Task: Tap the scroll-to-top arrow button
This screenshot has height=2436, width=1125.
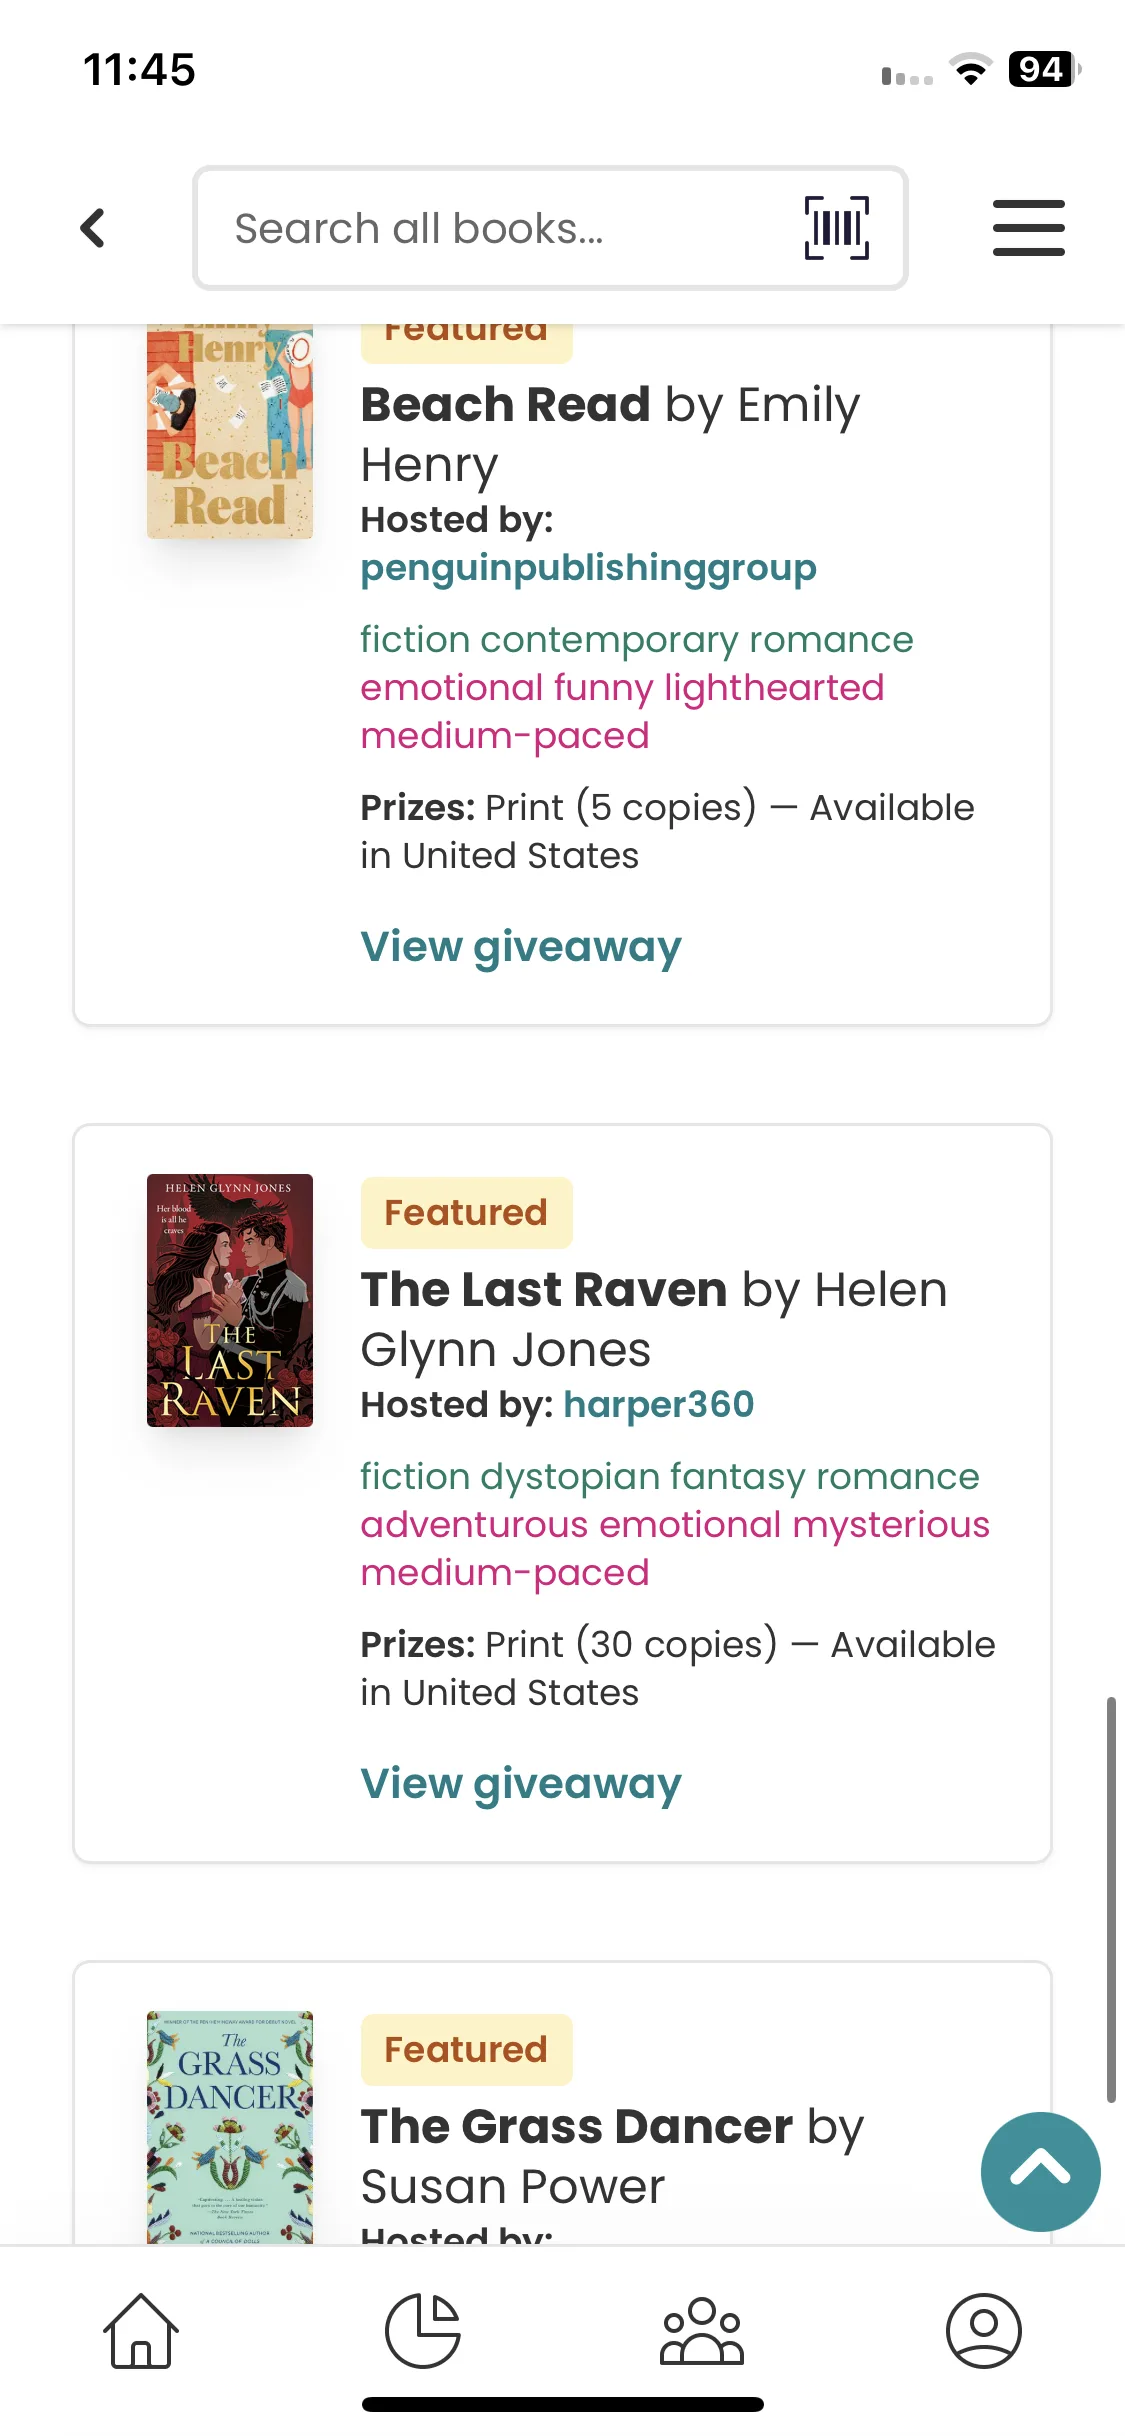Action: click(x=1040, y=2171)
